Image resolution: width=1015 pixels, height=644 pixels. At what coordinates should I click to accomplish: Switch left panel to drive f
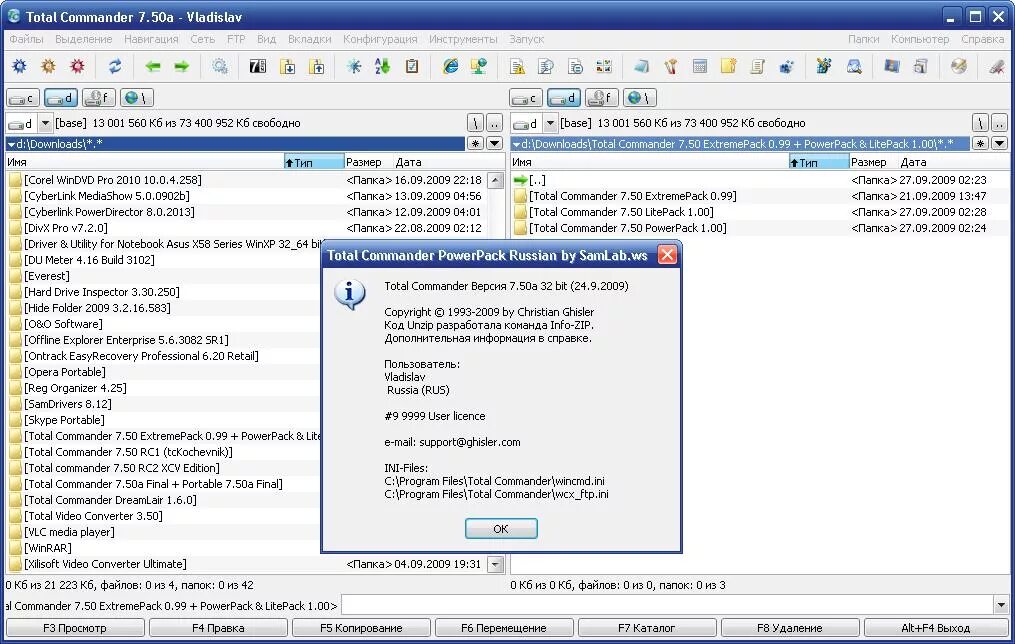[99, 98]
